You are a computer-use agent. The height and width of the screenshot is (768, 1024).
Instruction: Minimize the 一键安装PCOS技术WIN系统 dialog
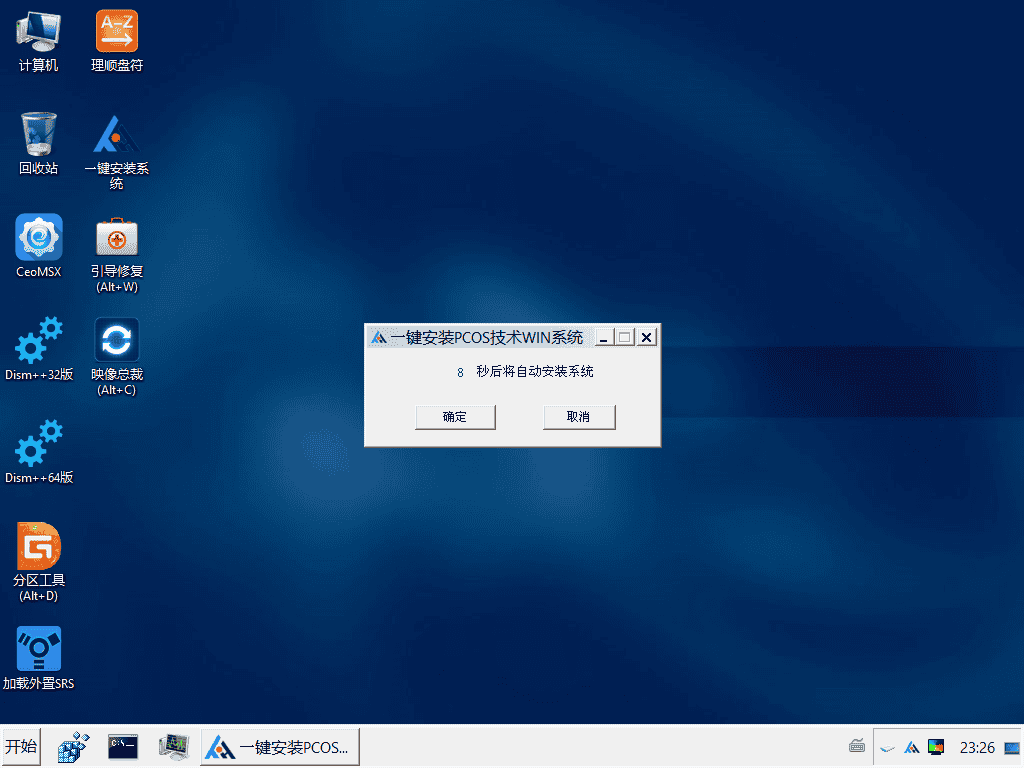[x=604, y=337]
